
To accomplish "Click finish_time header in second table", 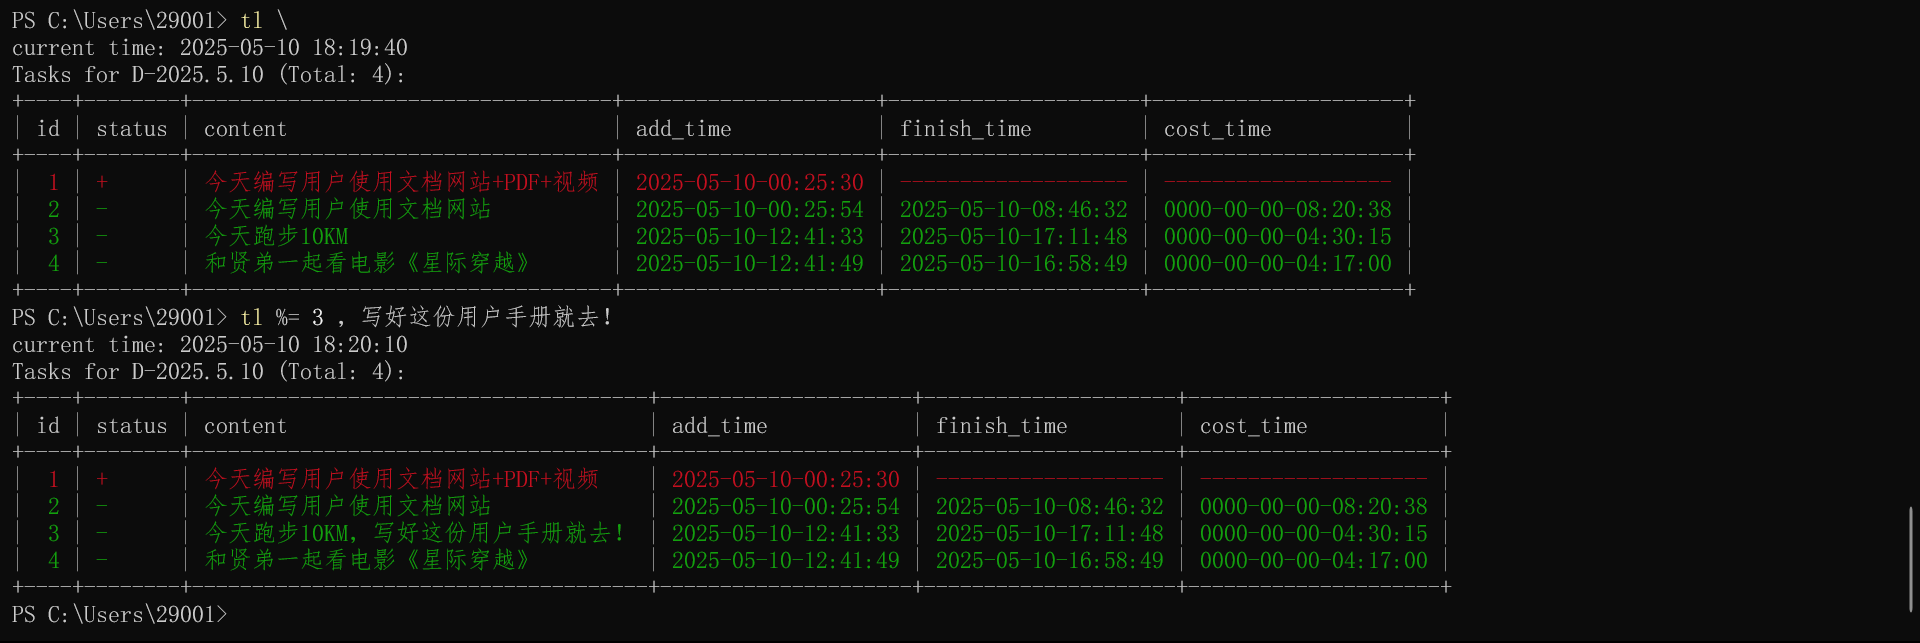I will [1002, 426].
